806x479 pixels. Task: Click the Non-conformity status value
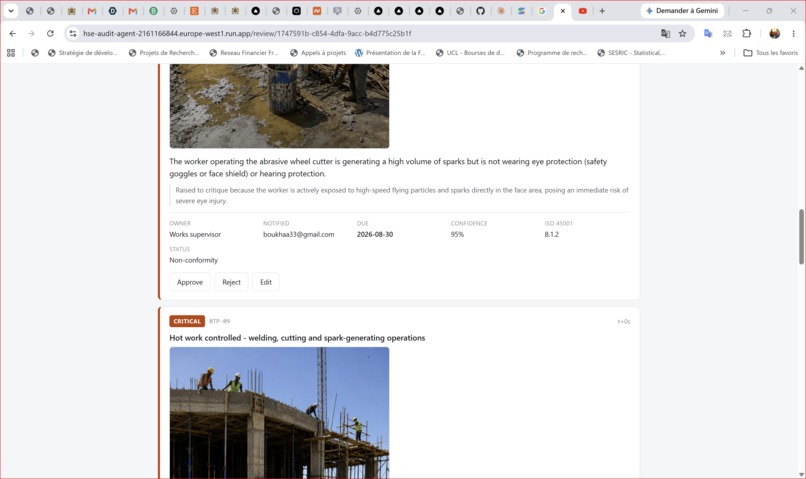193,260
